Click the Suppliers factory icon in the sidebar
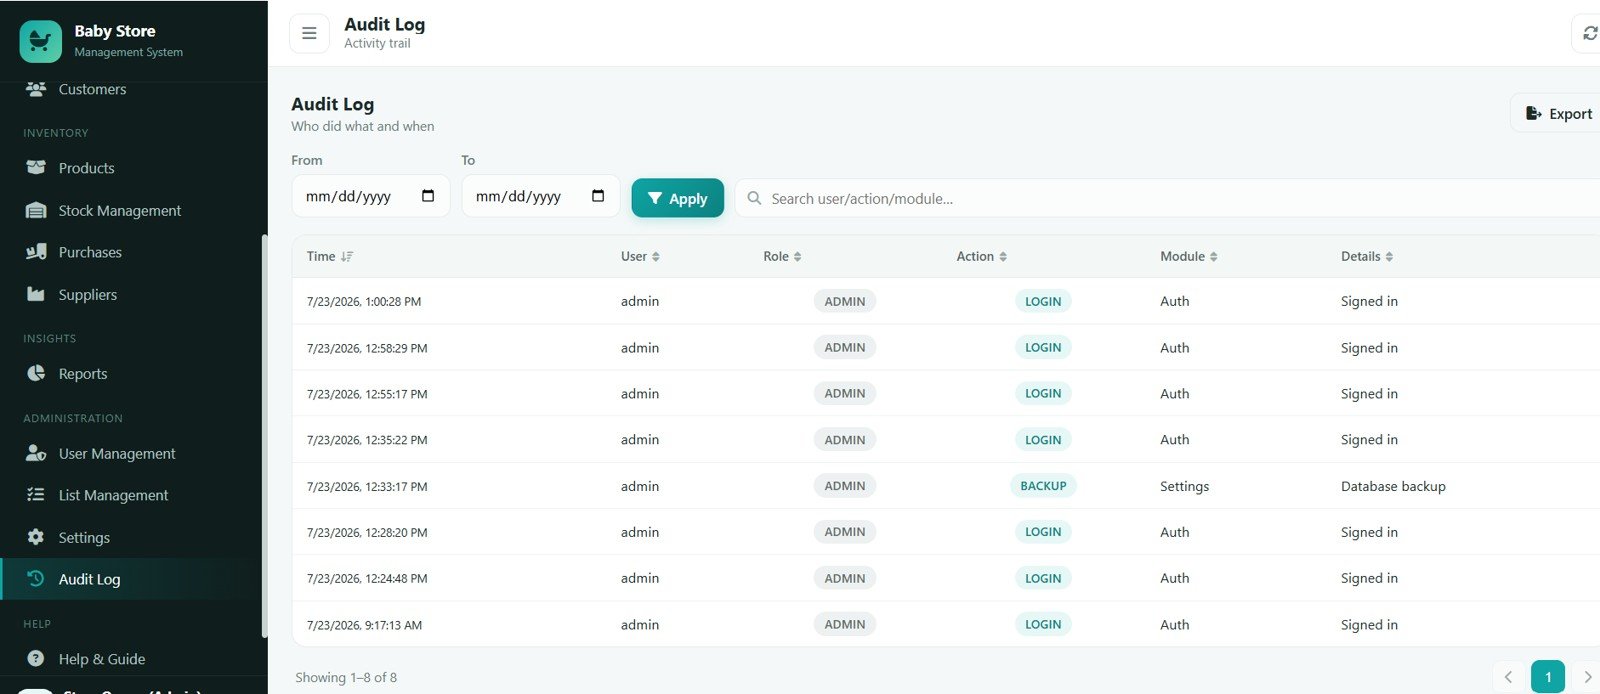1600x694 pixels. tap(36, 294)
